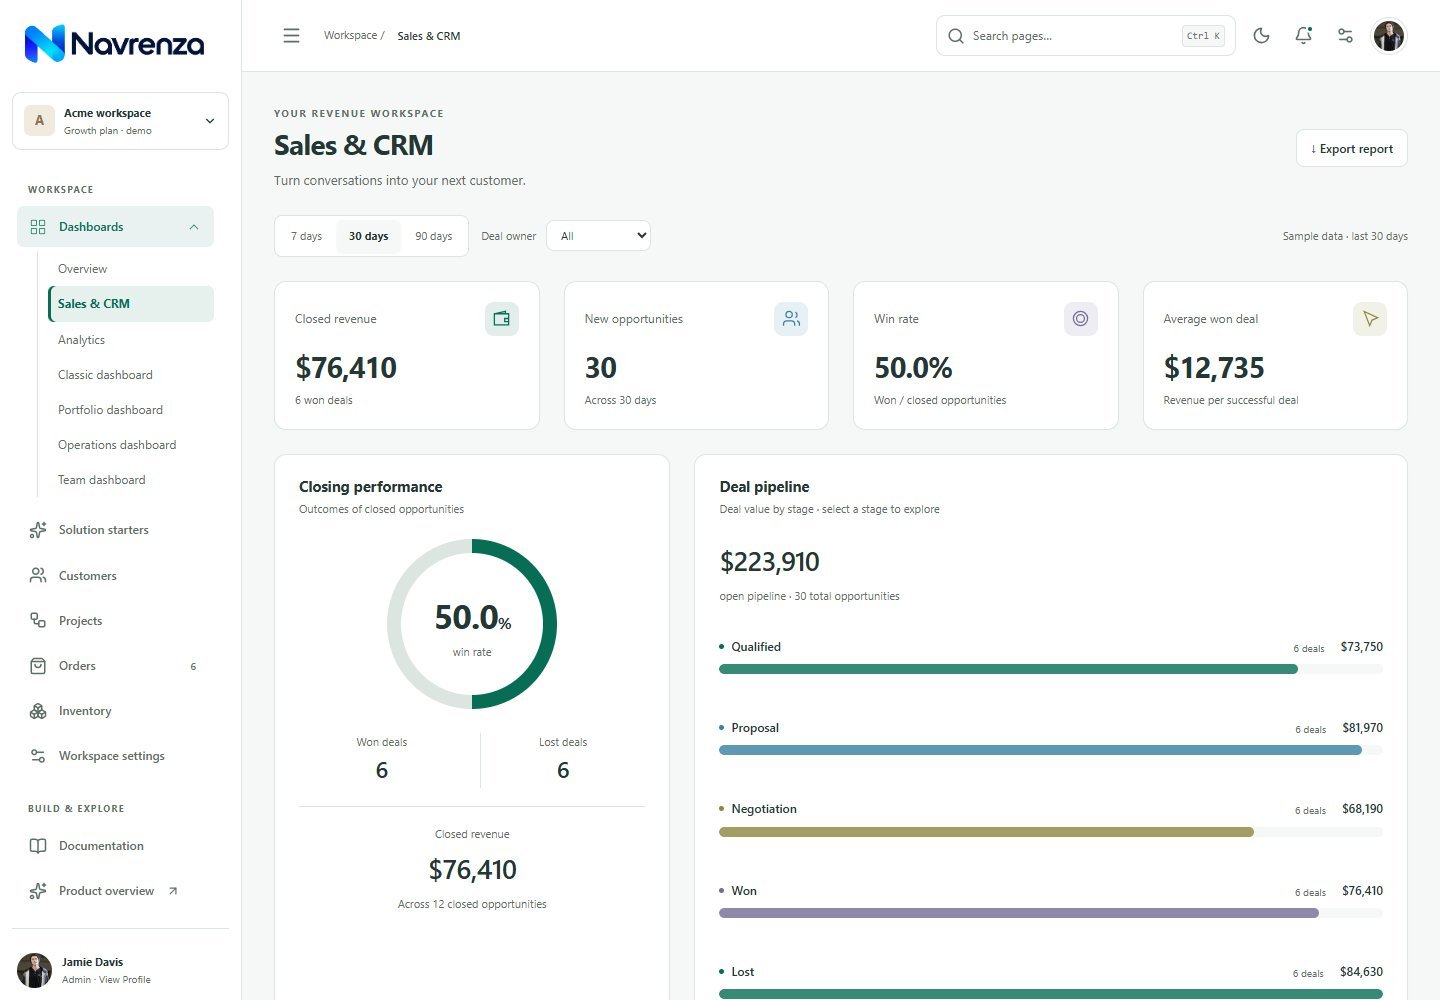Click the Closed revenue wallet icon
Image resolution: width=1440 pixels, height=1000 pixels.
pyautogui.click(x=502, y=319)
